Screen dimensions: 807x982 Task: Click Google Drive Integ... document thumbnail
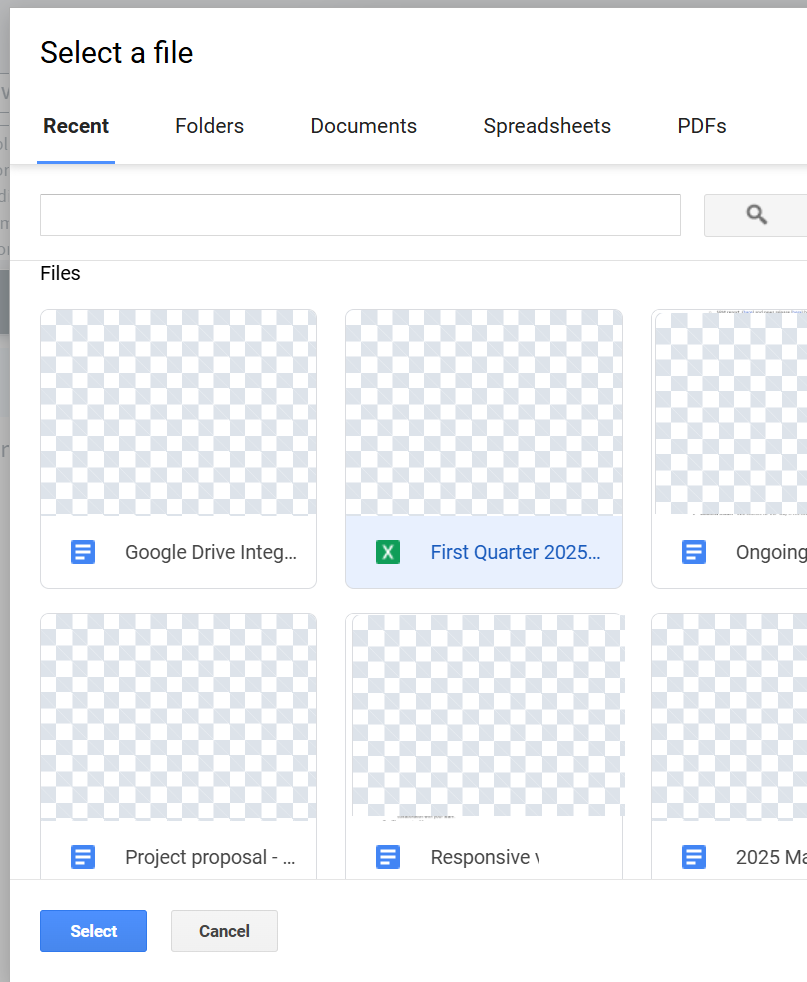coord(178,413)
